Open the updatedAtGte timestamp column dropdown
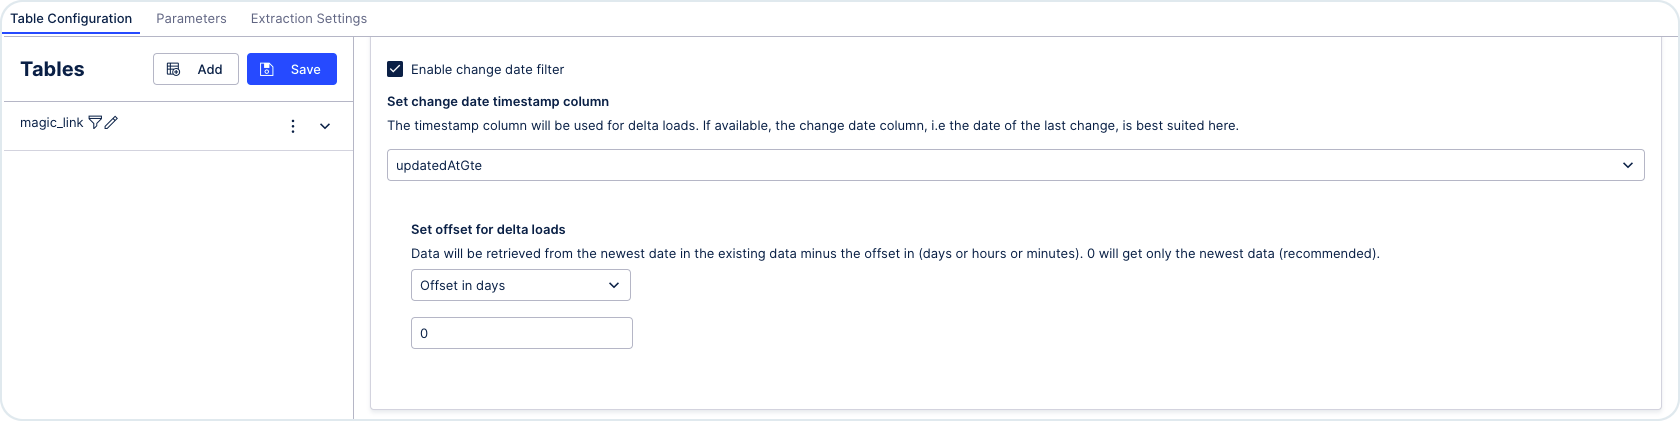Image resolution: width=1680 pixels, height=421 pixels. click(x=1015, y=165)
